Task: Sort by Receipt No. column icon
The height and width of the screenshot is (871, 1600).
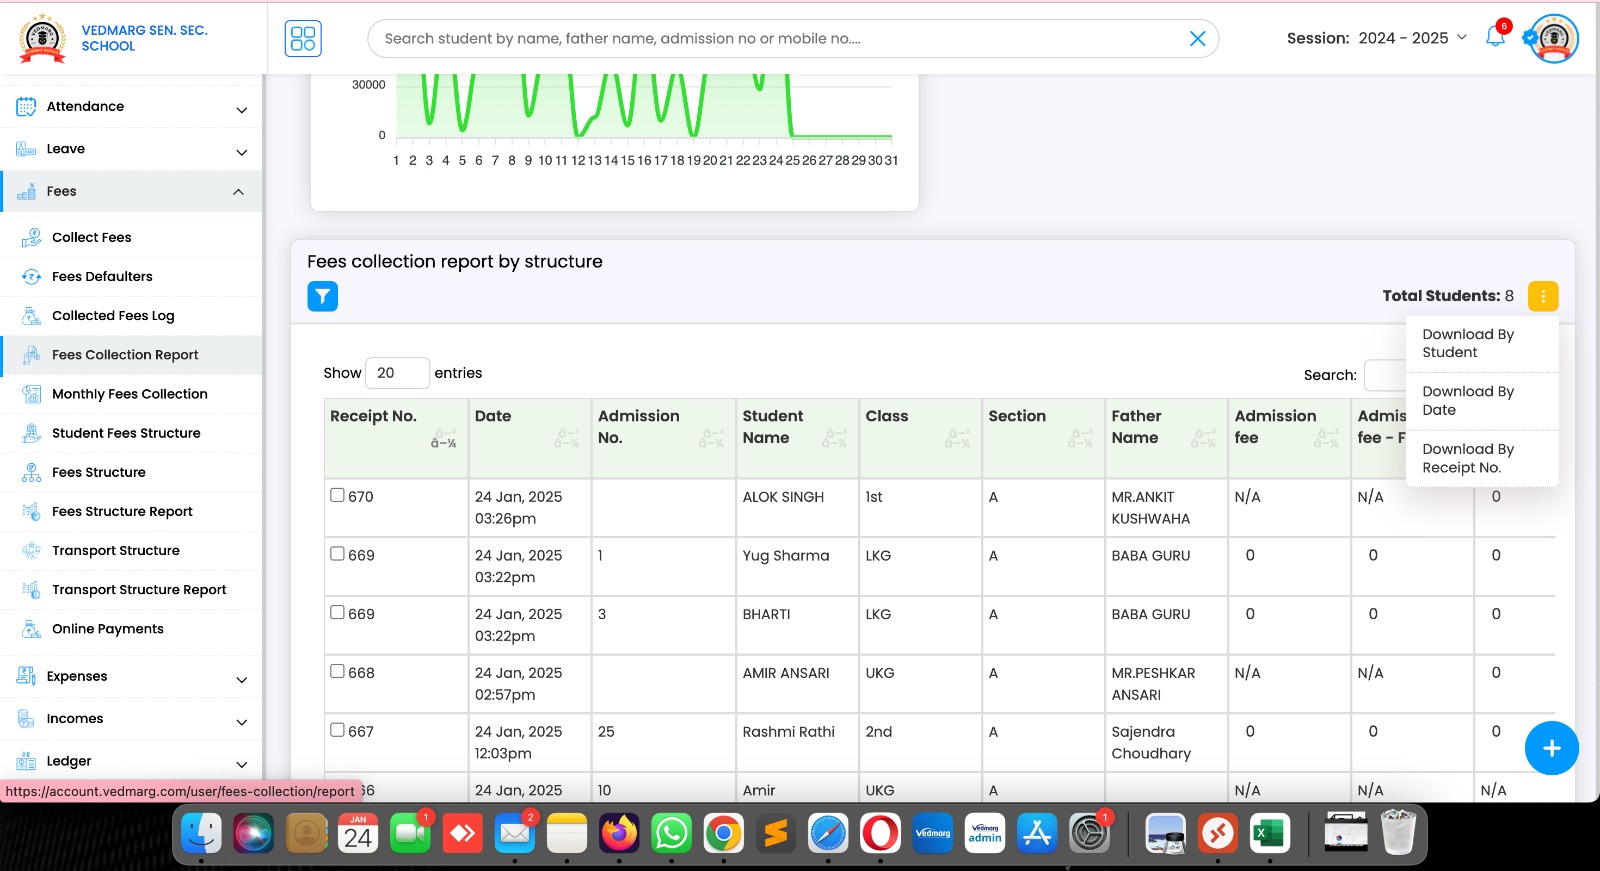Action: (x=443, y=439)
